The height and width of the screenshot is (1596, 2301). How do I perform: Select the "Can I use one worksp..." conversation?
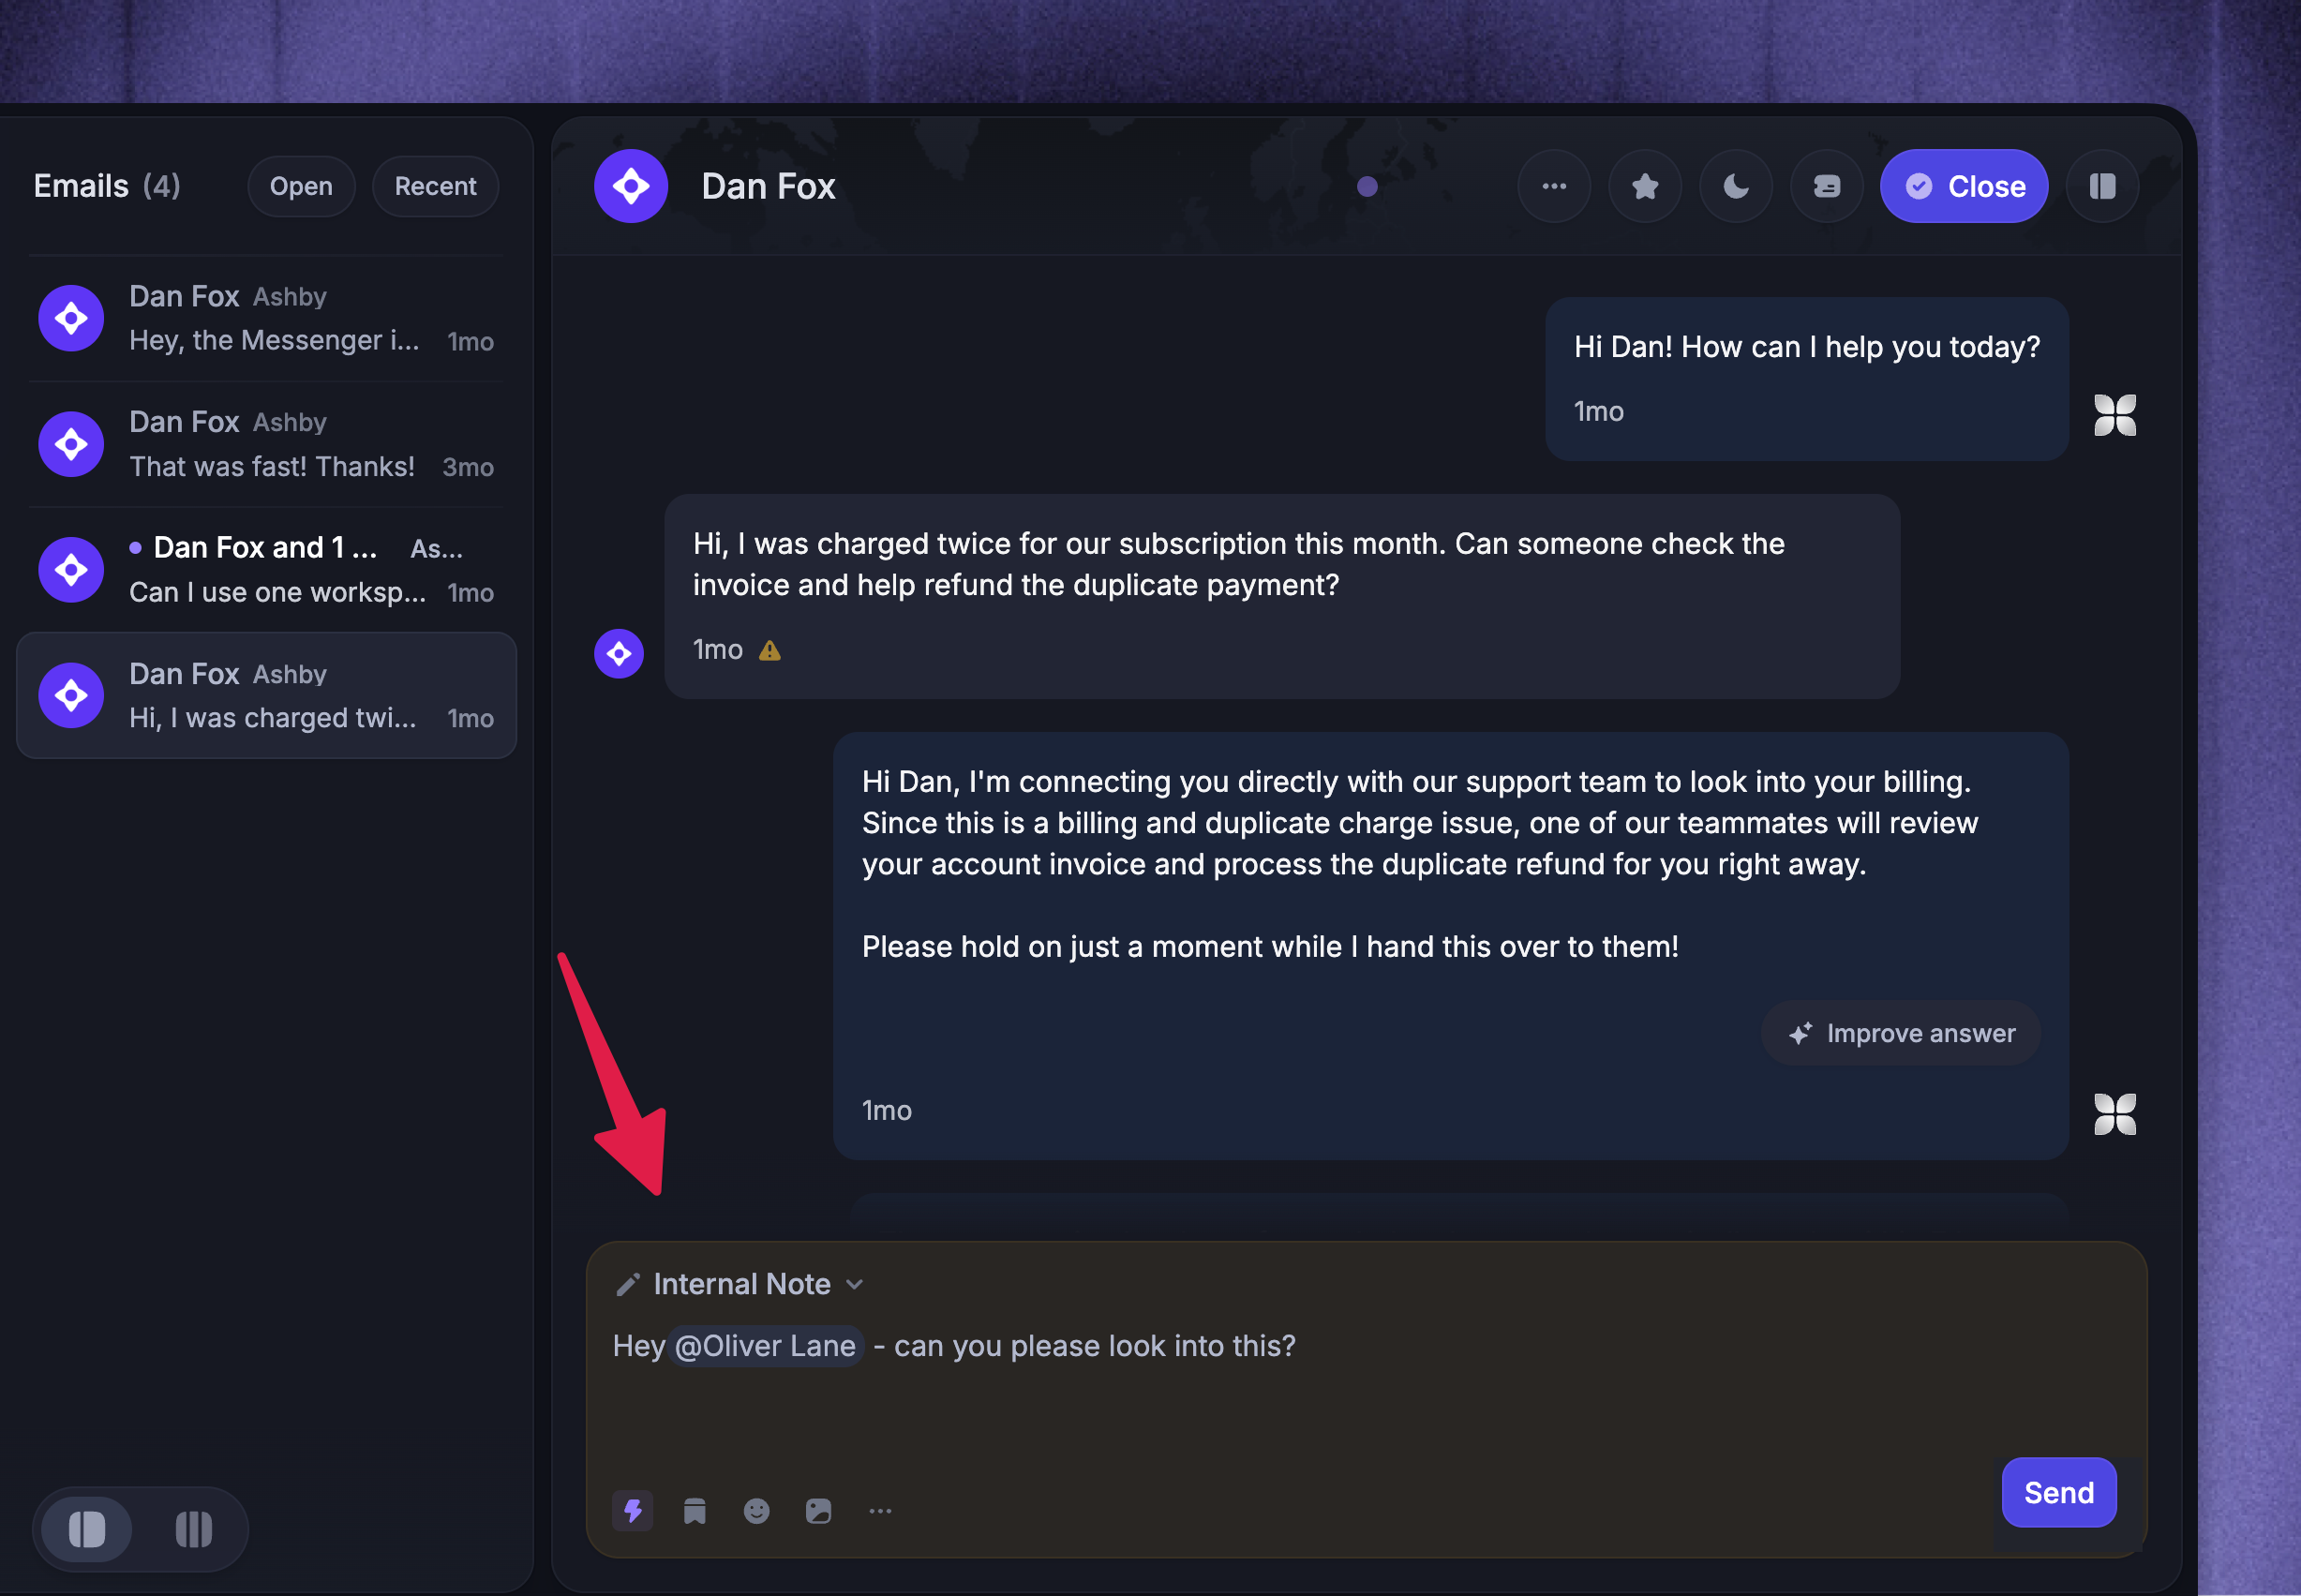click(x=266, y=569)
